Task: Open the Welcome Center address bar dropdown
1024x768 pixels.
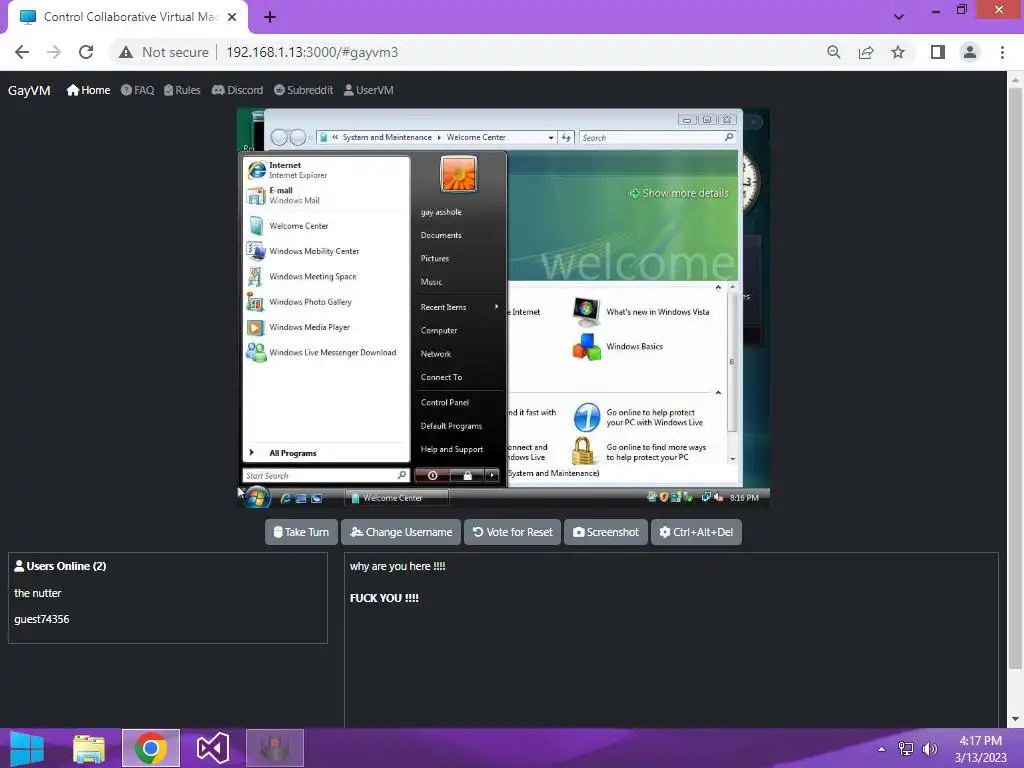Action: point(551,137)
